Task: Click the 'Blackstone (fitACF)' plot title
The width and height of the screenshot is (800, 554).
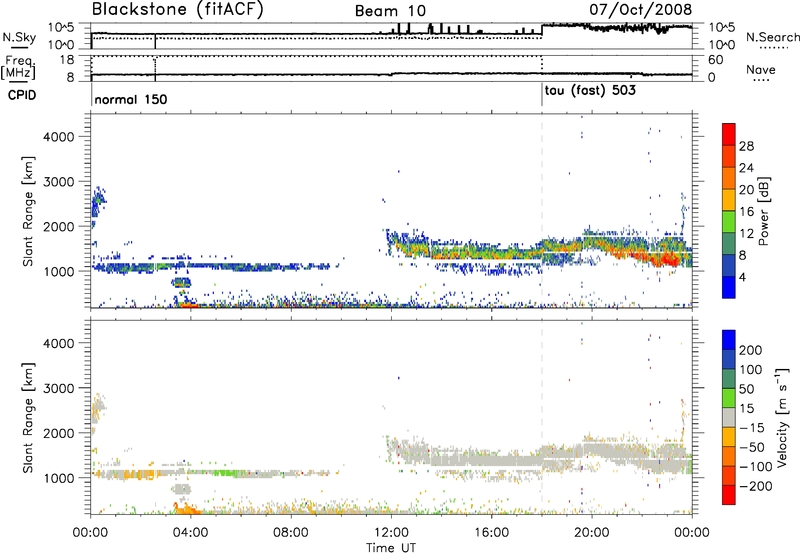Action: click(178, 9)
